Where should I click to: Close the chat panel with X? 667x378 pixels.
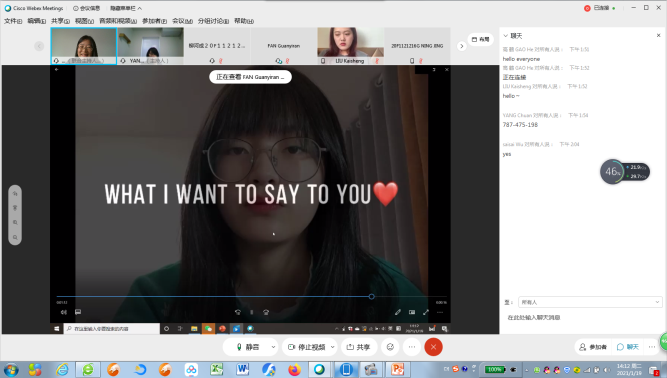[658, 35]
